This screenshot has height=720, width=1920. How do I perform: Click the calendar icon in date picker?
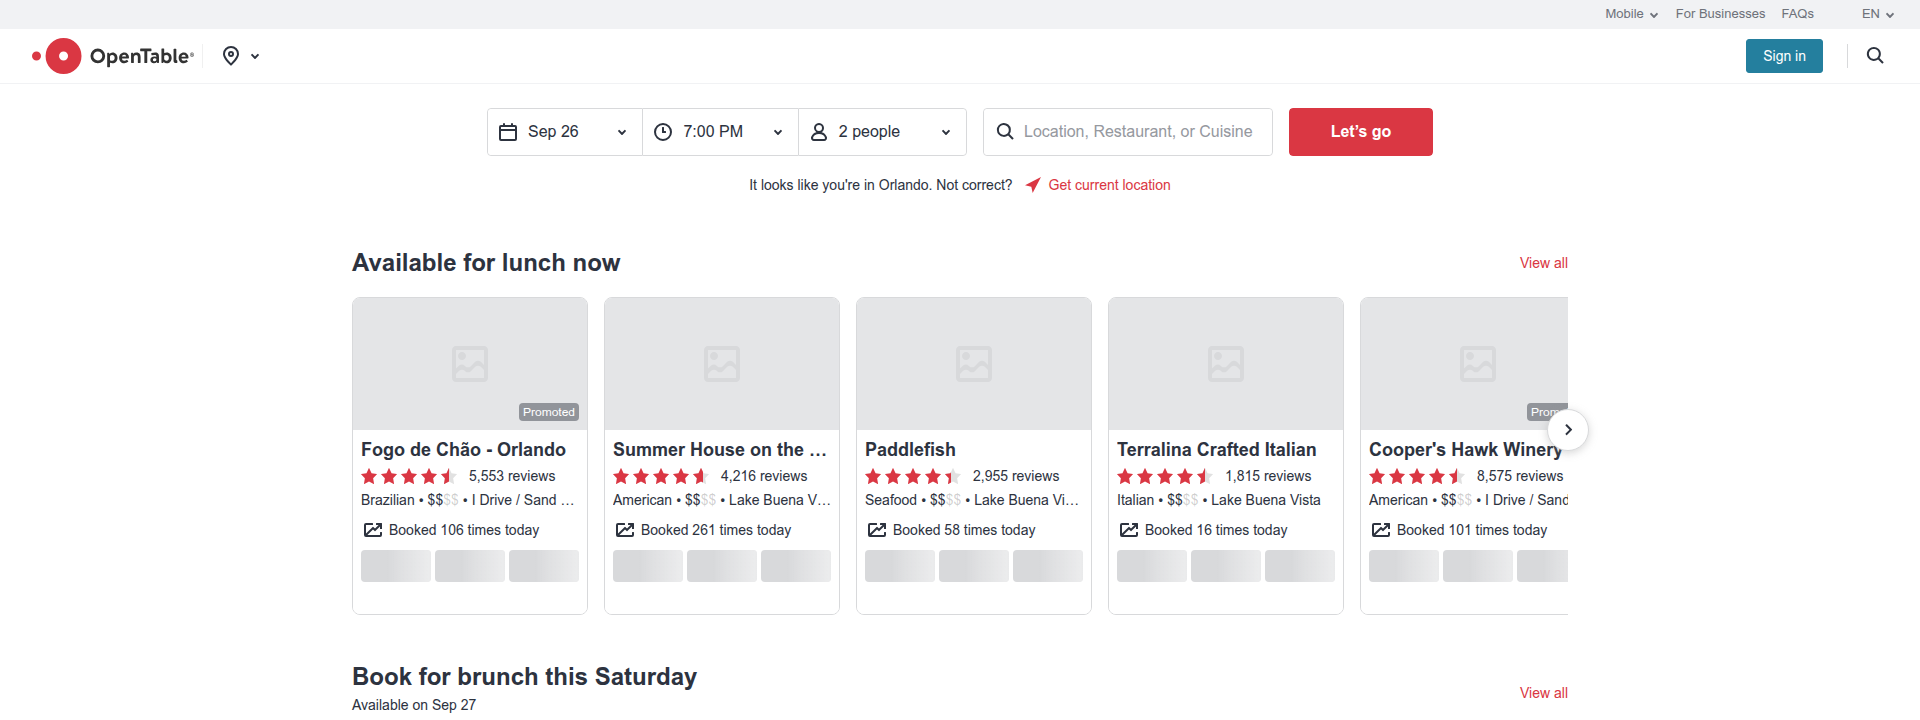pos(508,132)
